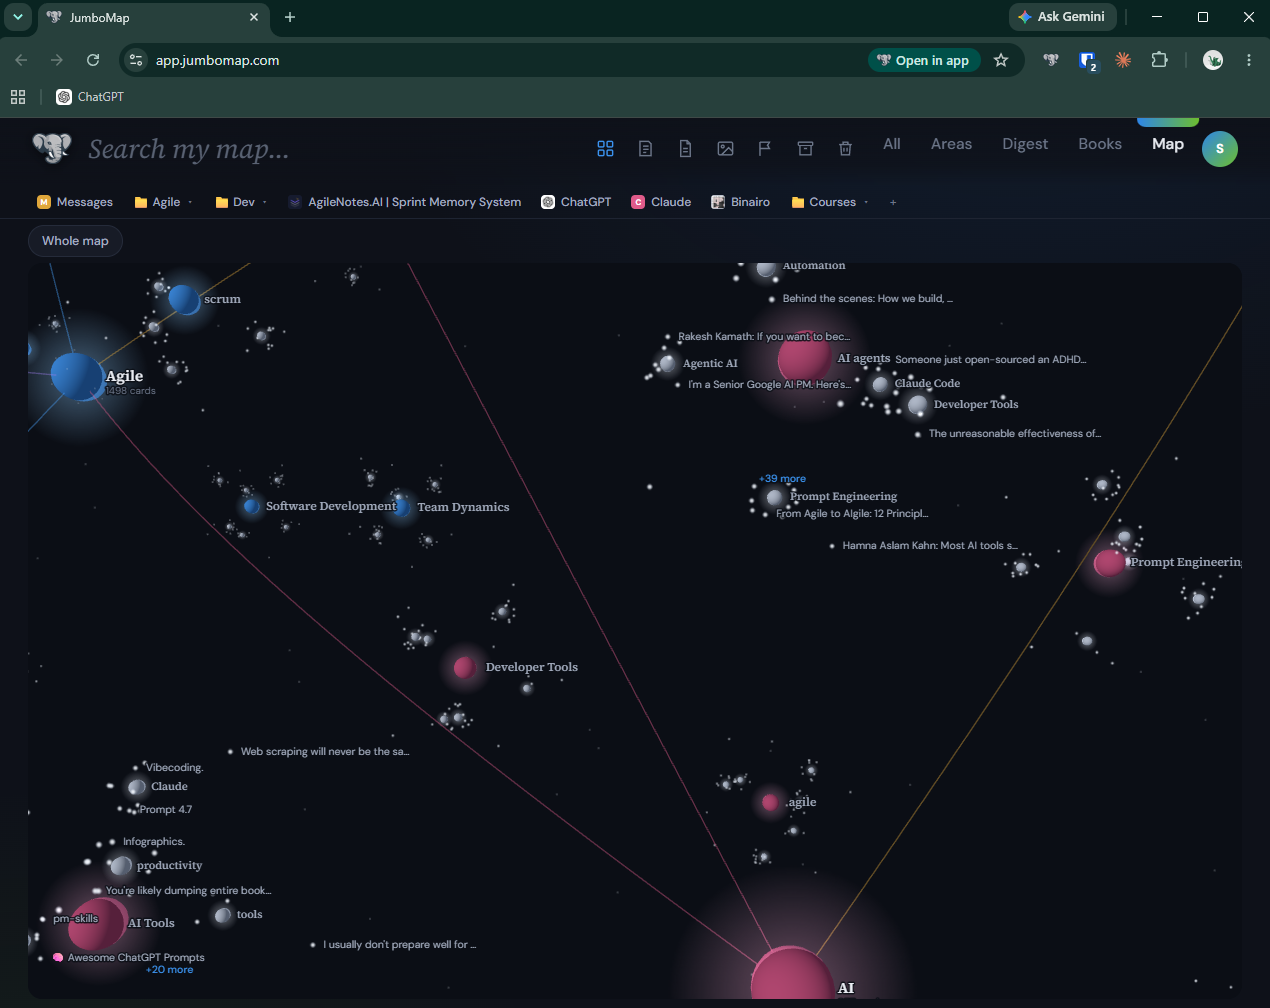Open a new browser tab
Screen dimensions: 1270x1008
pos(290,17)
